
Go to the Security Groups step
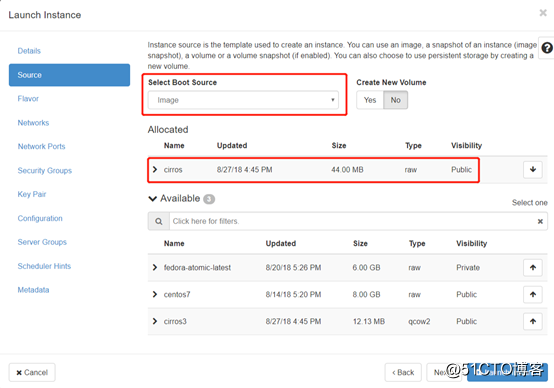[x=45, y=170]
